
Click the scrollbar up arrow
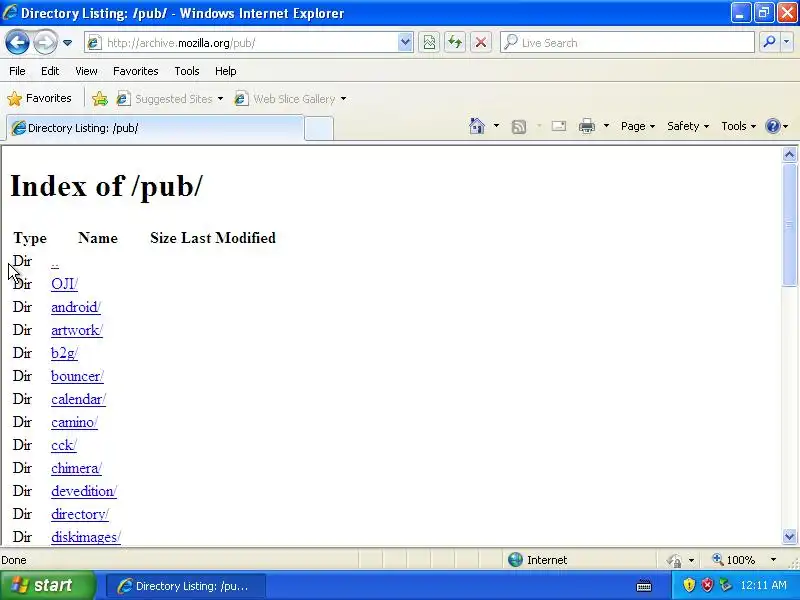coord(789,155)
